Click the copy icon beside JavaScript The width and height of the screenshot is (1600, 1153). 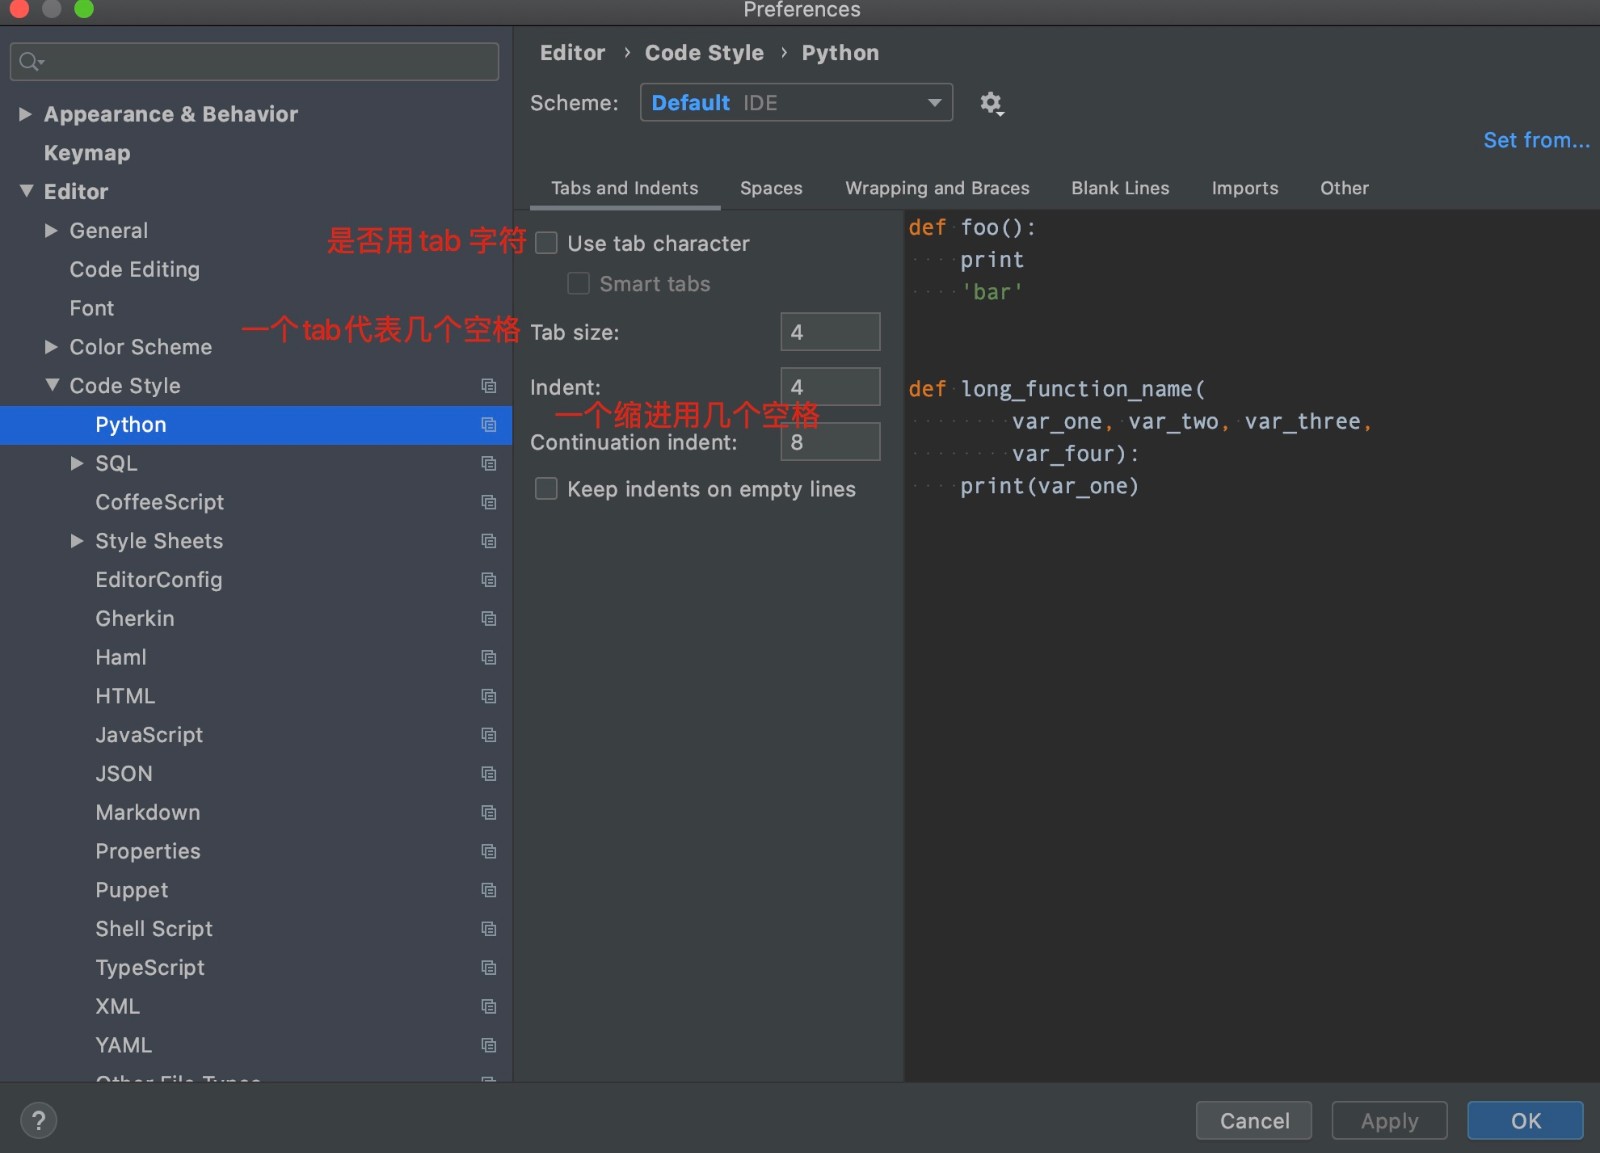point(488,735)
